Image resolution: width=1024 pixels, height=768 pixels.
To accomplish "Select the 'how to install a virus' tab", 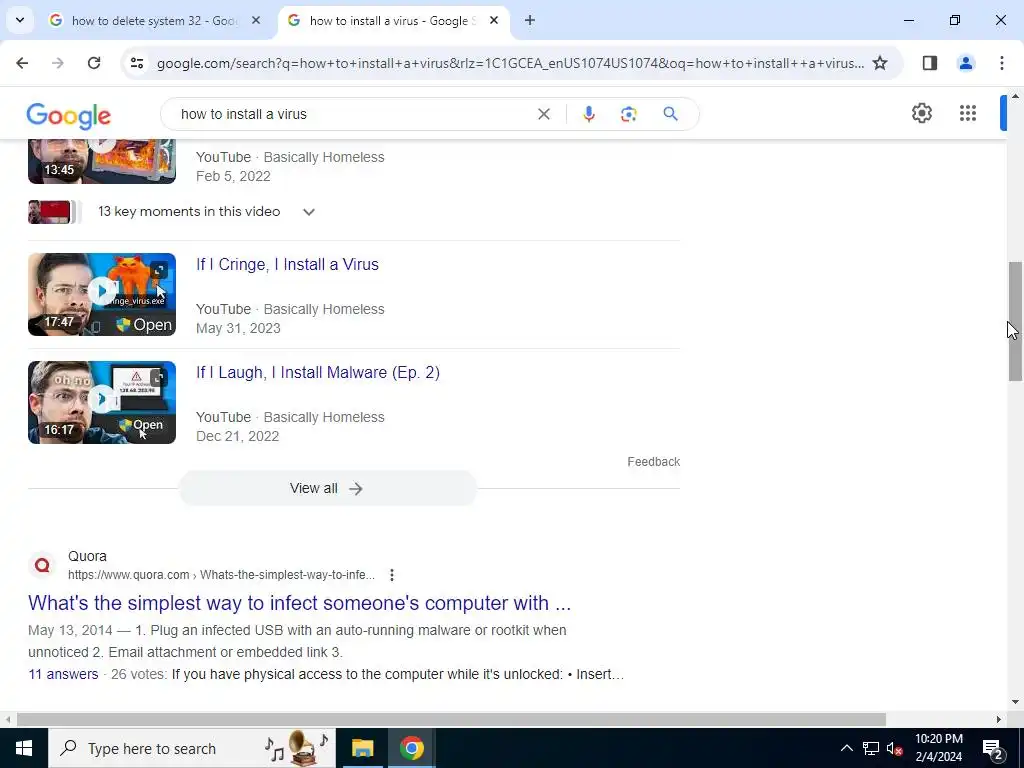I will (x=392, y=21).
